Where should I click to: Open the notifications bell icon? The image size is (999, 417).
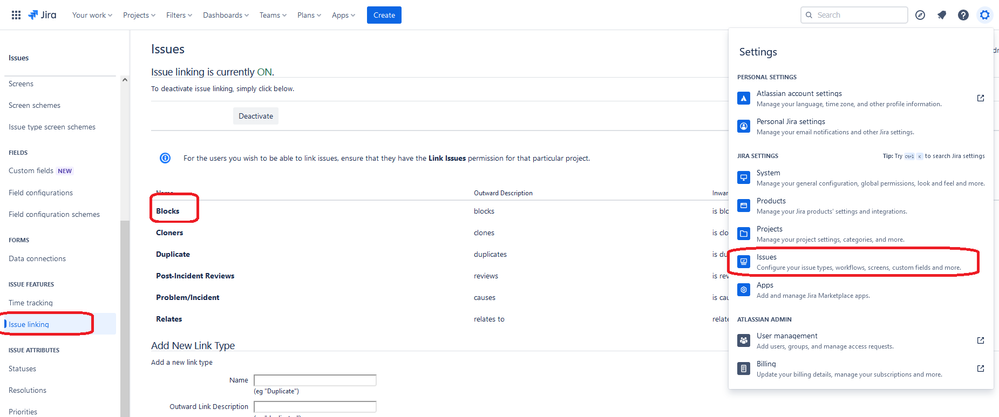[942, 15]
